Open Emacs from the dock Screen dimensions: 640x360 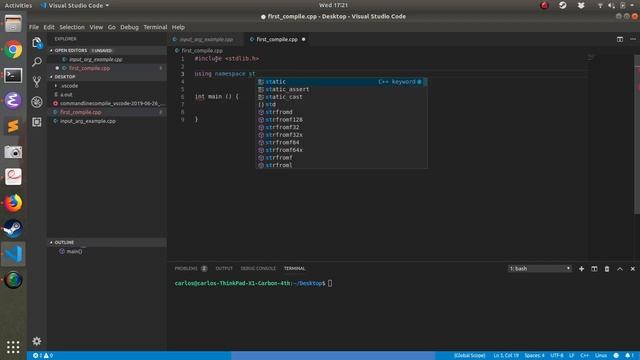pyautogui.click(x=13, y=100)
